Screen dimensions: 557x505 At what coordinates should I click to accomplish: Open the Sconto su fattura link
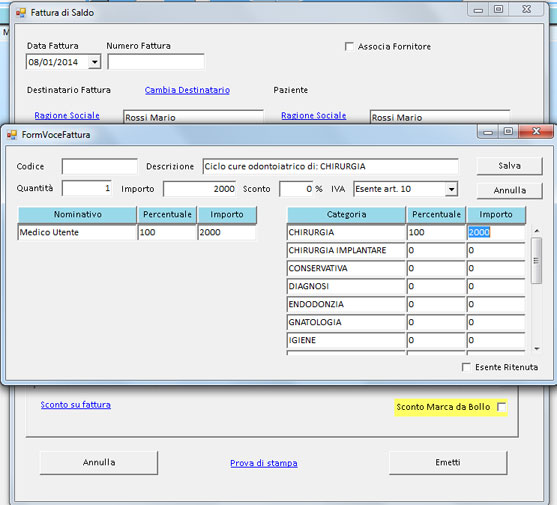click(76, 404)
